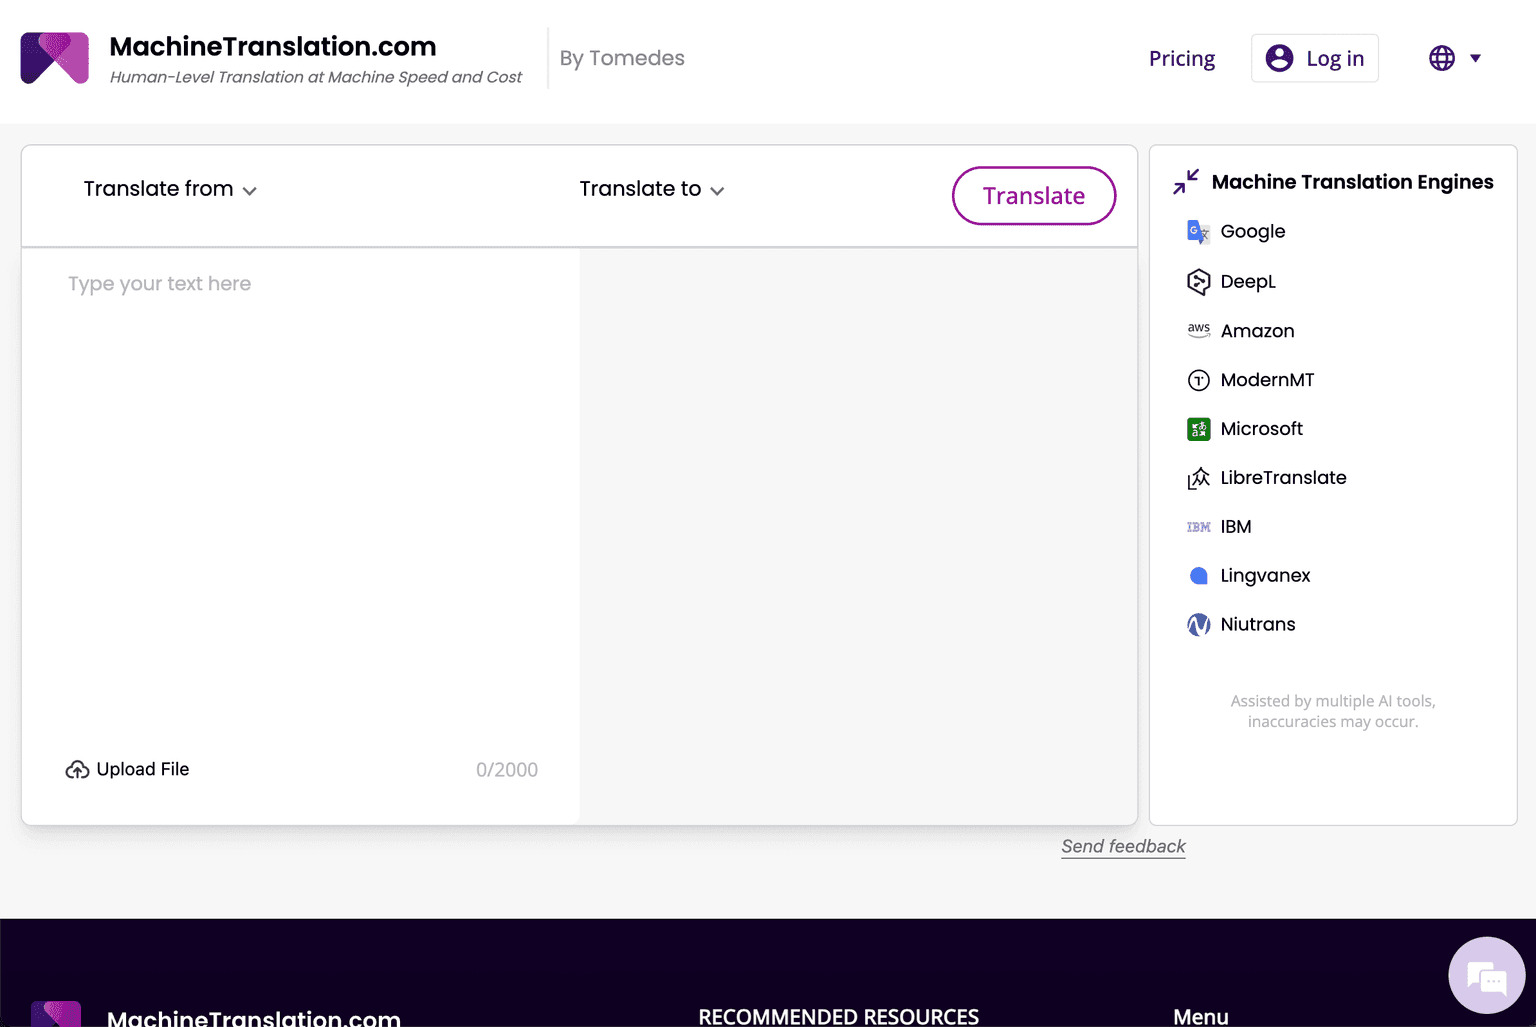Screen dimensions: 1536x1027
Task: Click the 0/2000 character counter
Action: pyautogui.click(x=507, y=770)
